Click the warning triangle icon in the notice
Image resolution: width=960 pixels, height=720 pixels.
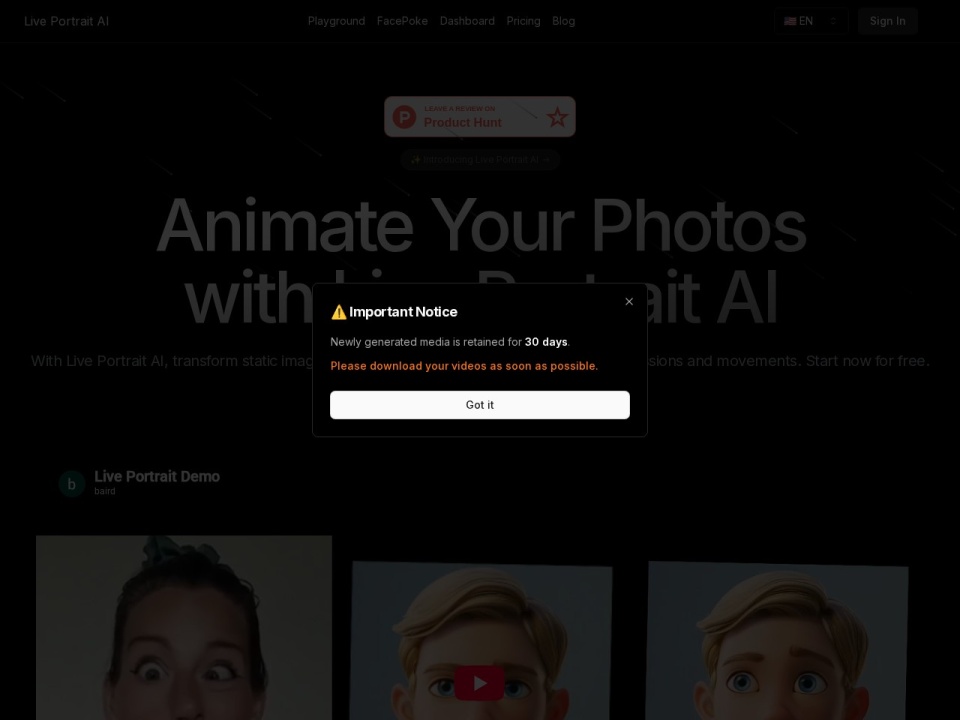[339, 312]
